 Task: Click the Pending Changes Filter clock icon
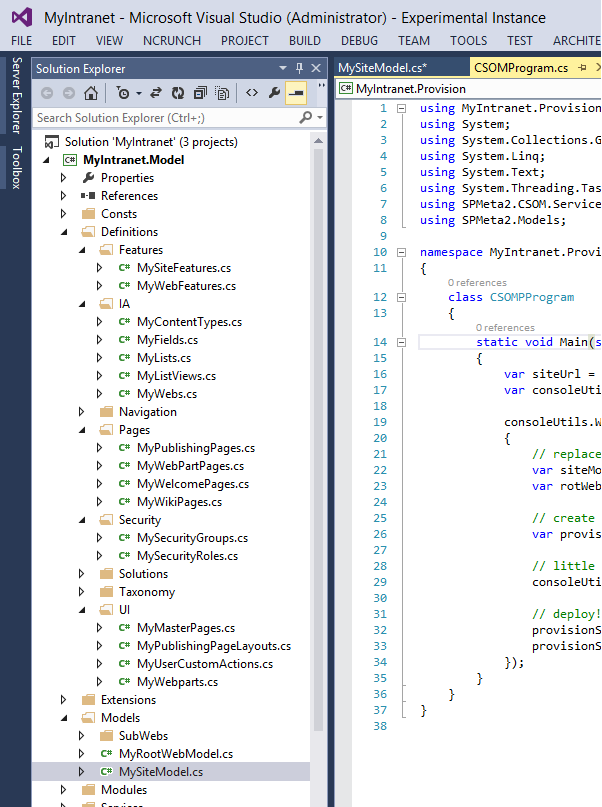coord(123,93)
